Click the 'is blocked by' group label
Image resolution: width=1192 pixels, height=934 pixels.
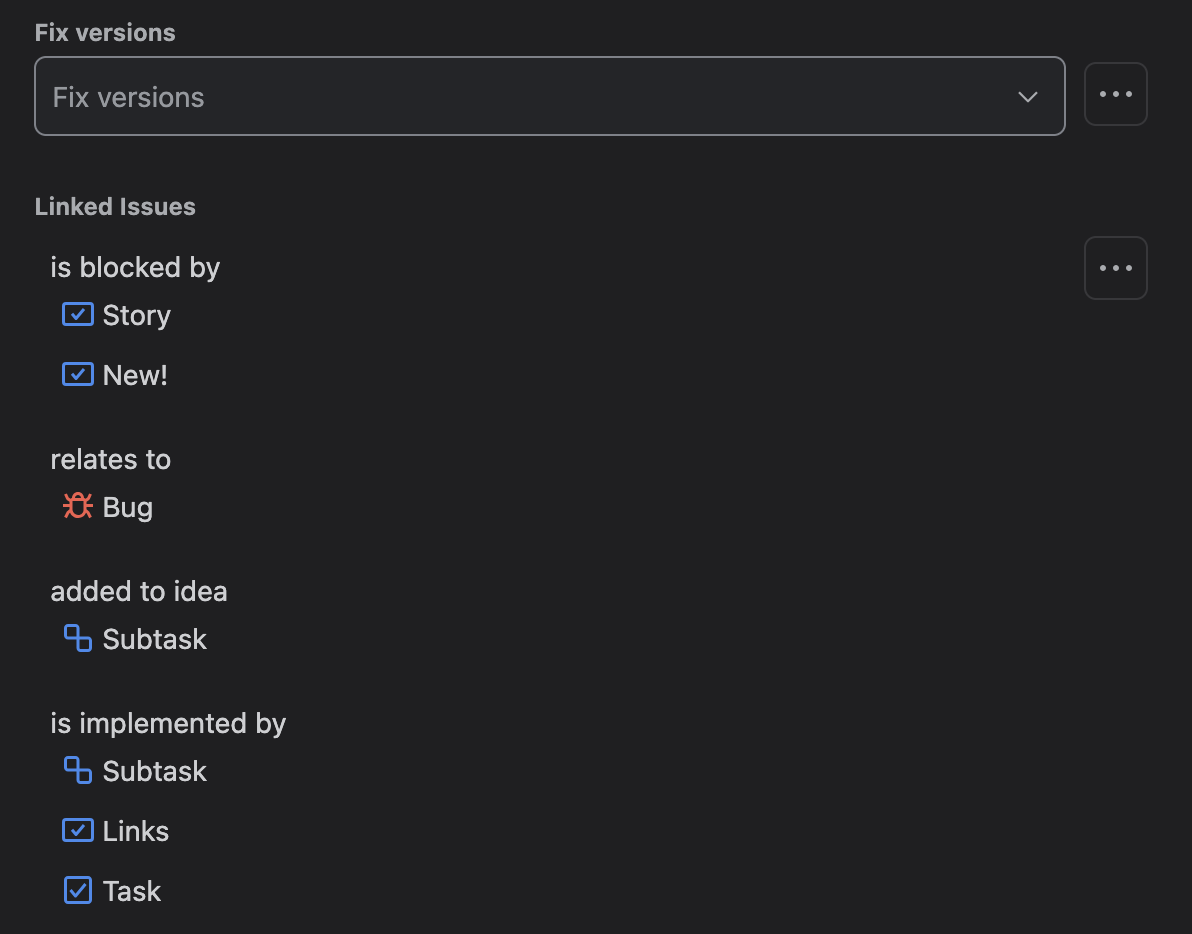[x=135, y=268]
